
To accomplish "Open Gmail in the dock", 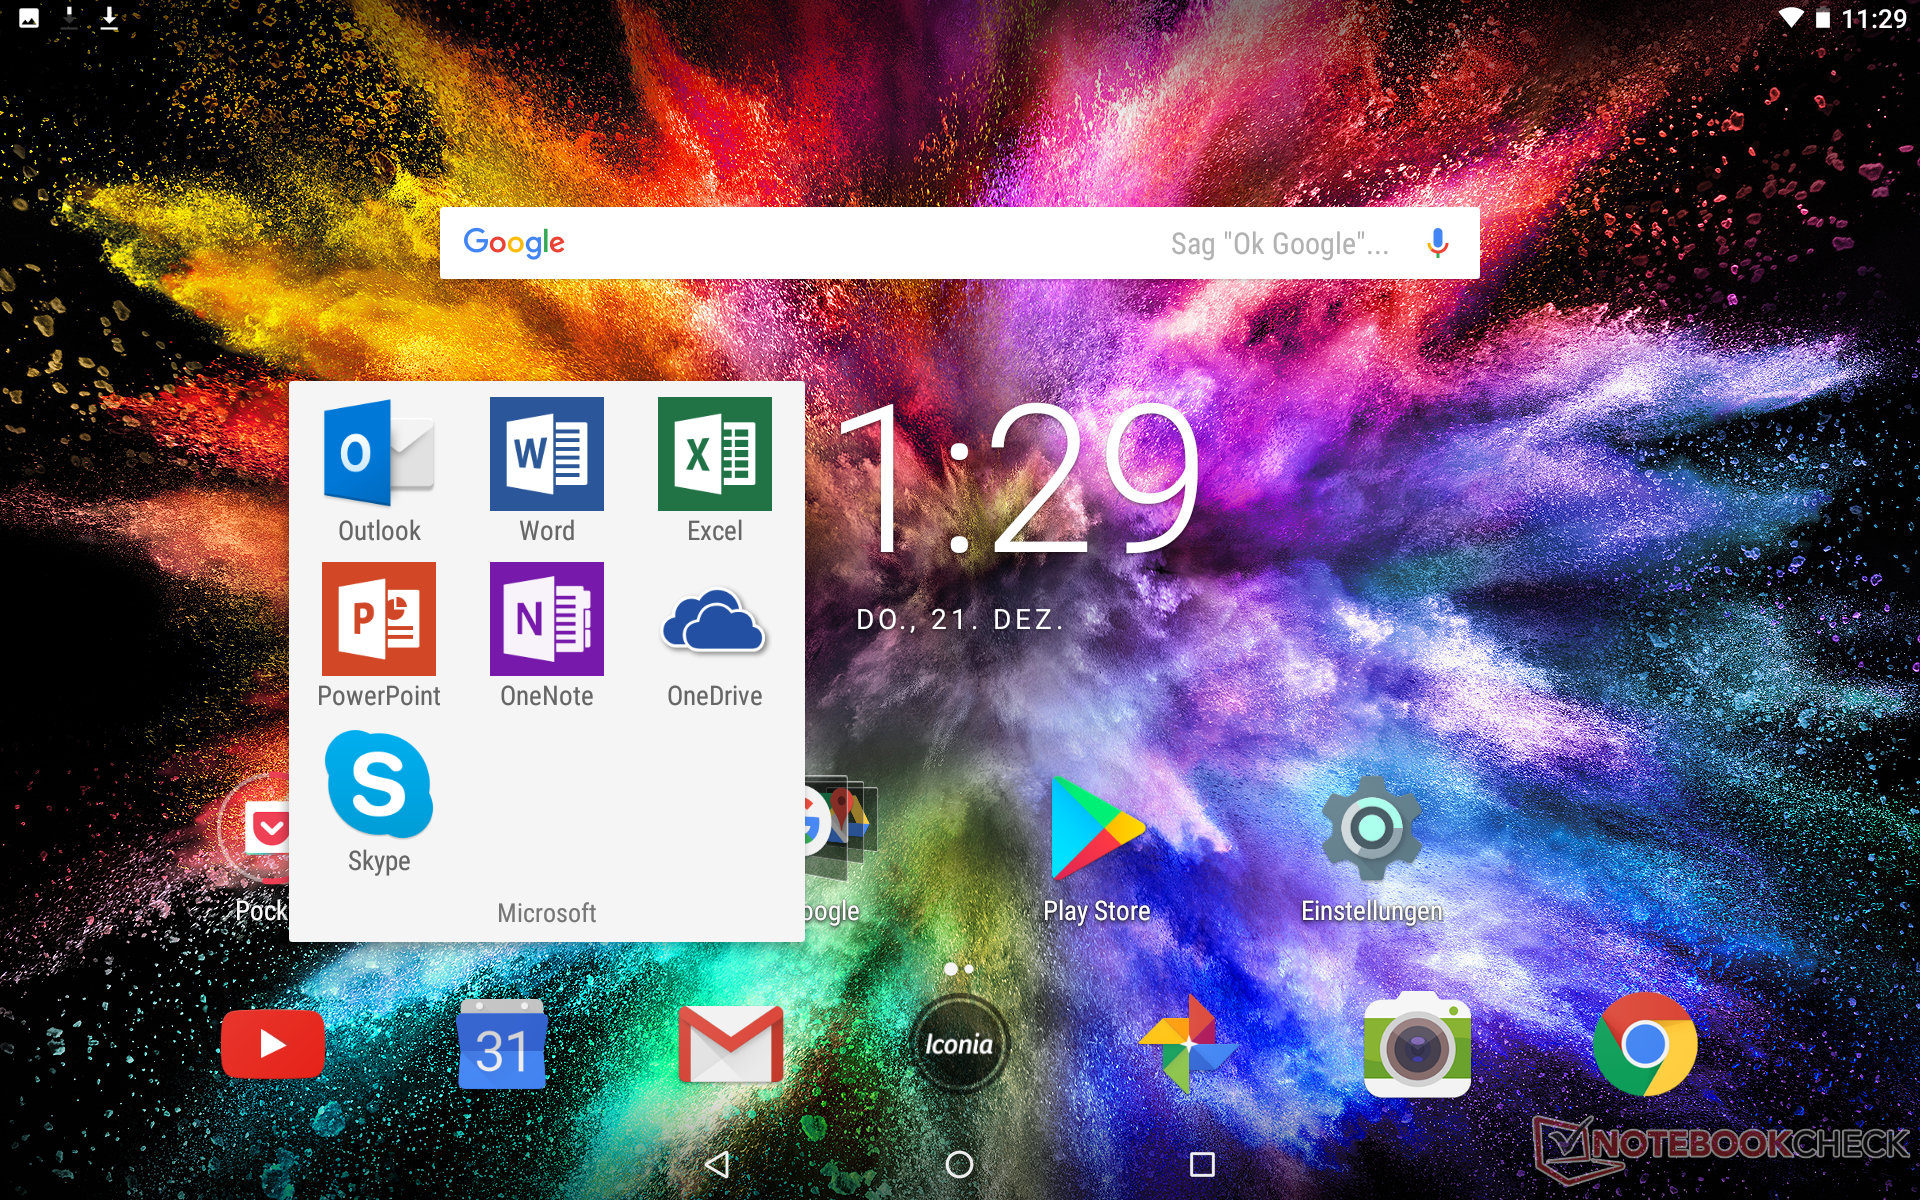I will coord(730,1045).
